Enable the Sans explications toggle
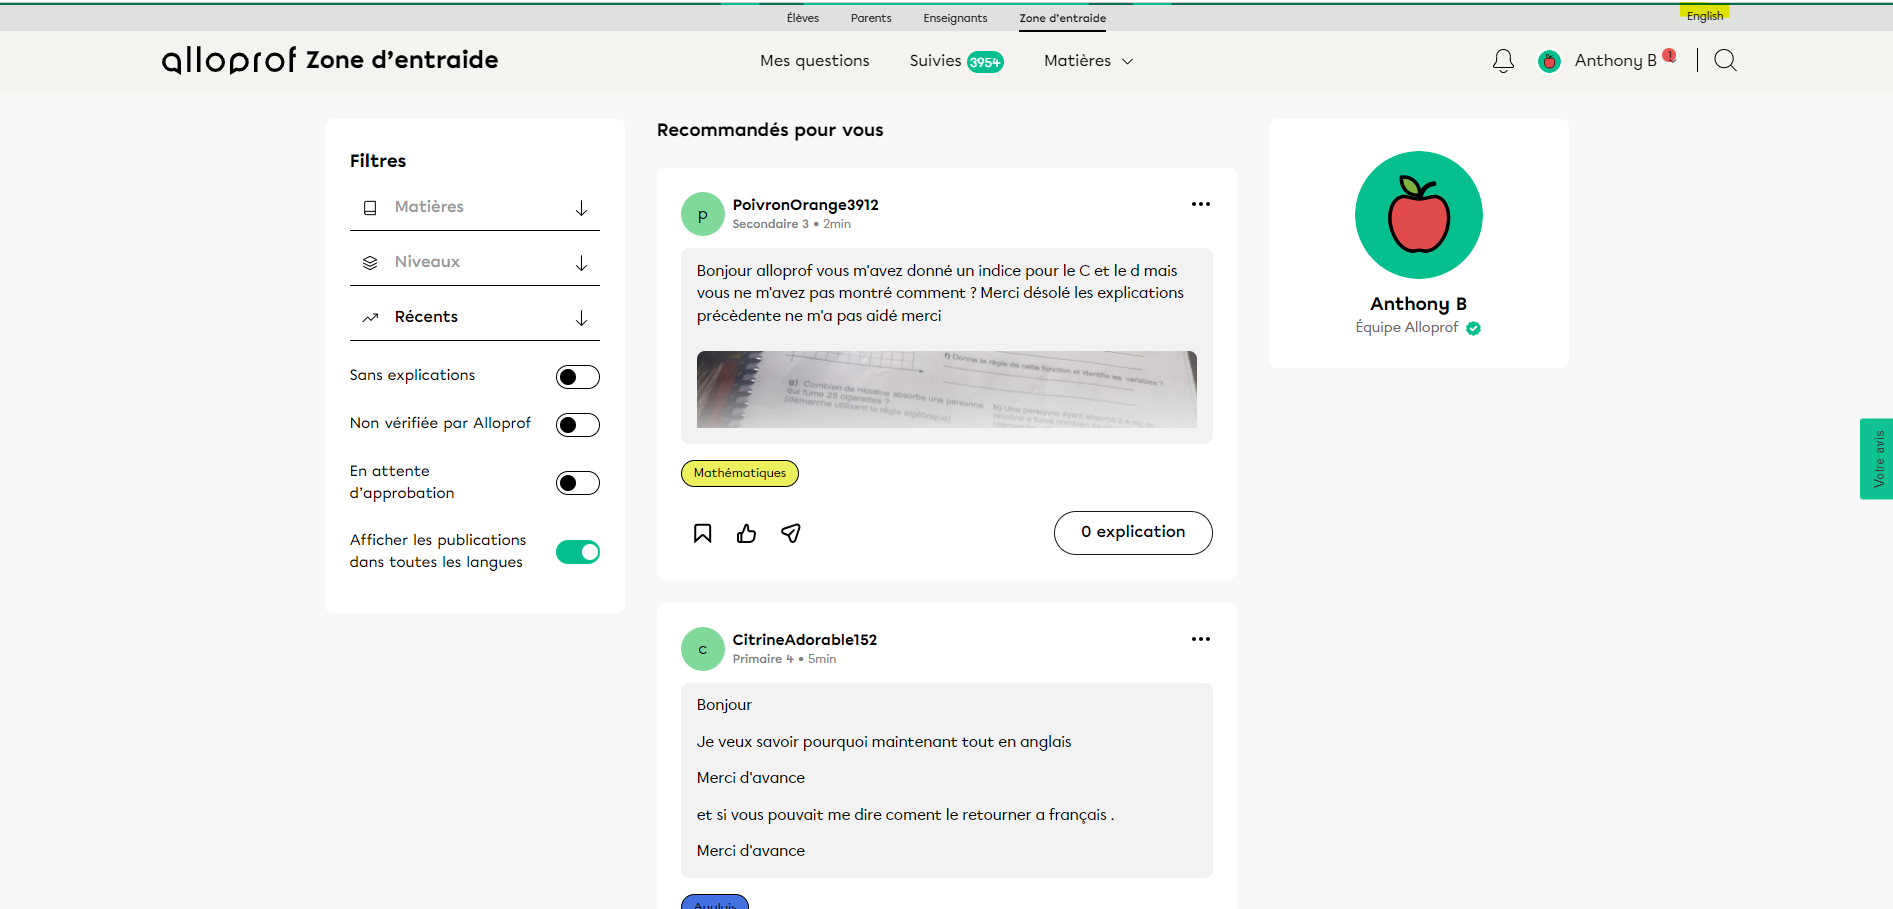The image size is (1893, 909). click(577, 377)
